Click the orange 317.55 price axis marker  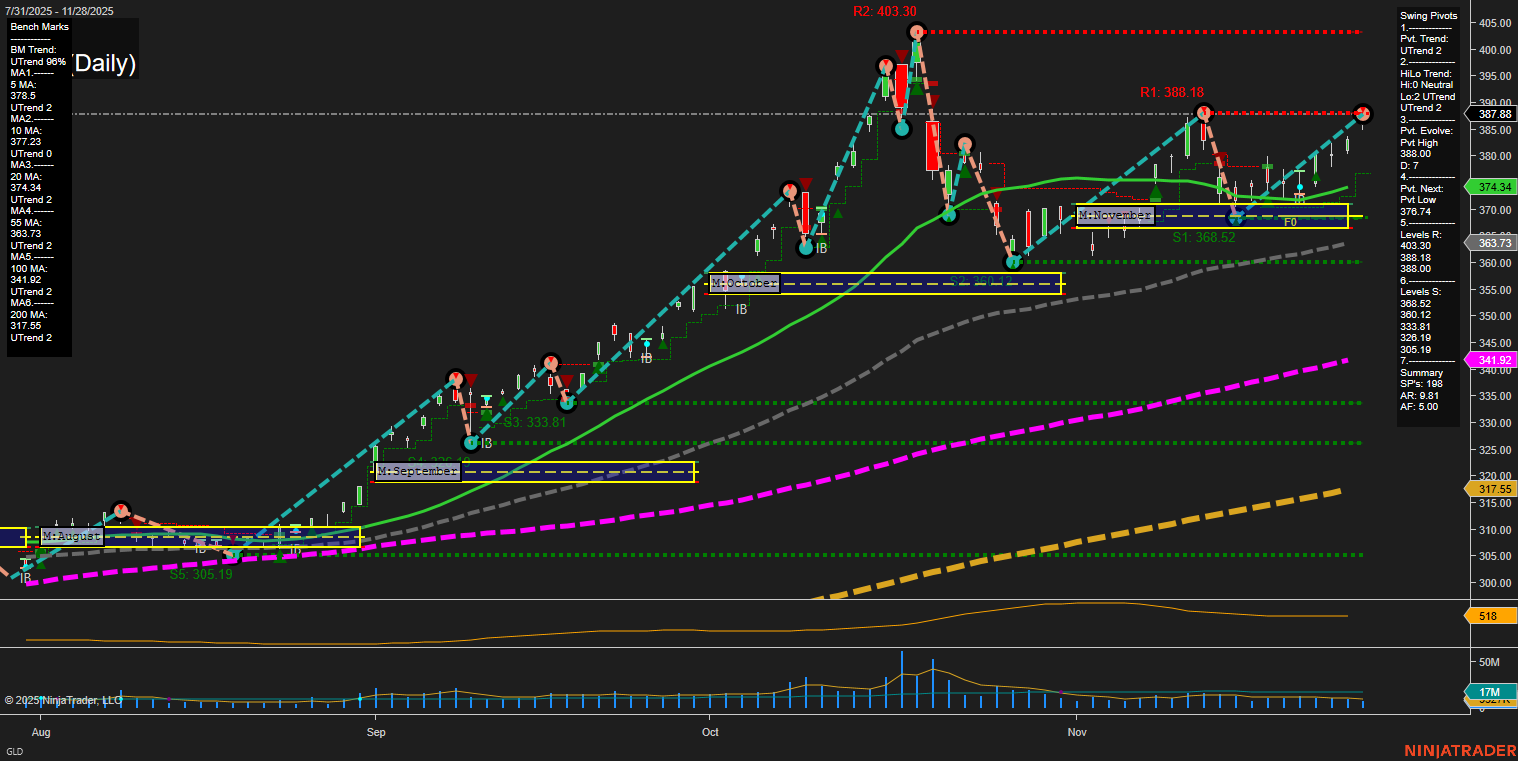click(x=1491, y=489)
